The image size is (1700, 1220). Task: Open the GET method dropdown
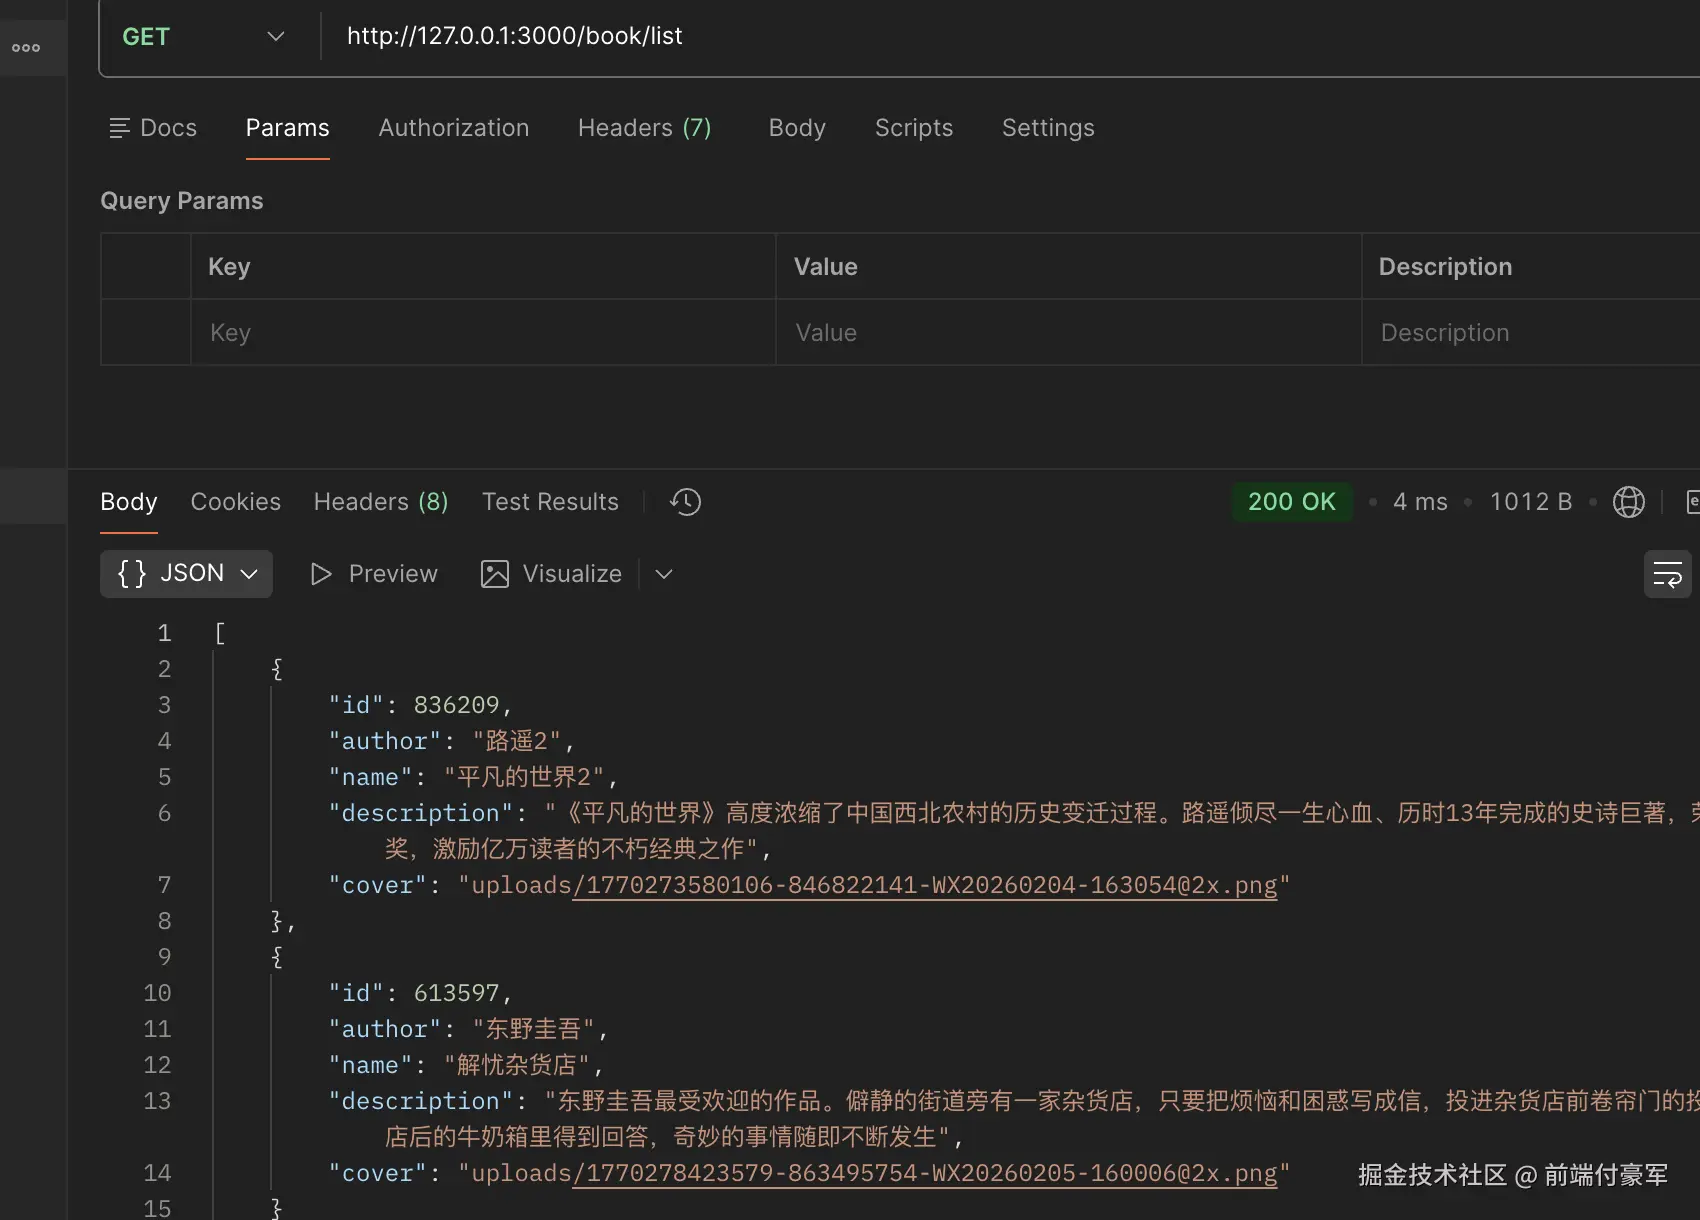[204, 37]
